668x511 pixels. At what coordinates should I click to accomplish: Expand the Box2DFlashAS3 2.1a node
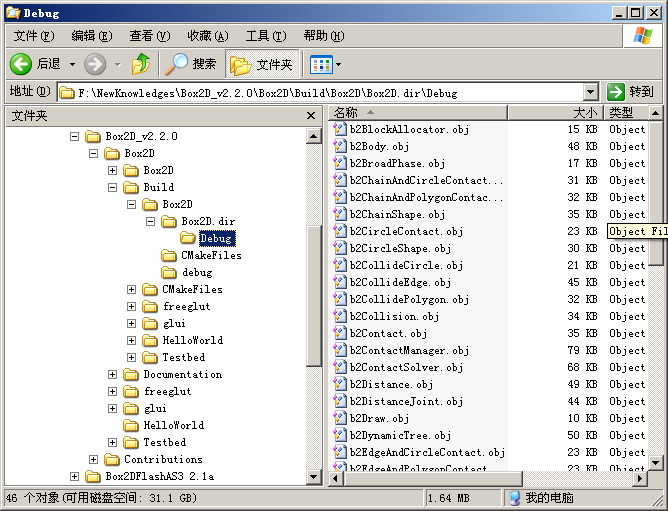75,476
